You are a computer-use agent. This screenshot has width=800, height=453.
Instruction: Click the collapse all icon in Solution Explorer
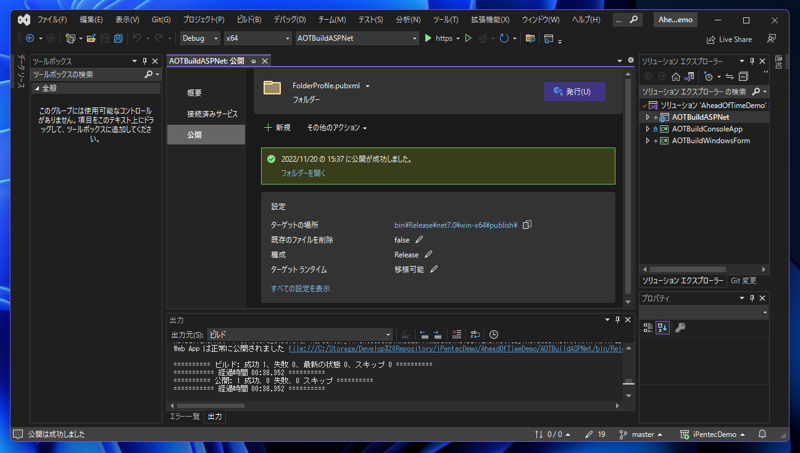click(743, 77)
